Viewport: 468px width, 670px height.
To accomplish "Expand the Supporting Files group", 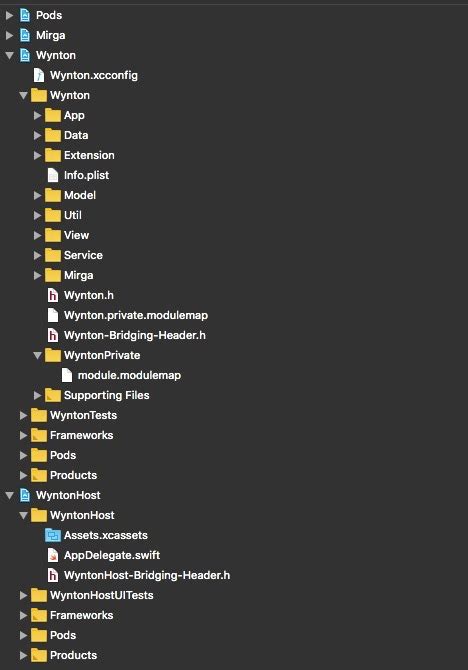I will click(x=37, y=395).
